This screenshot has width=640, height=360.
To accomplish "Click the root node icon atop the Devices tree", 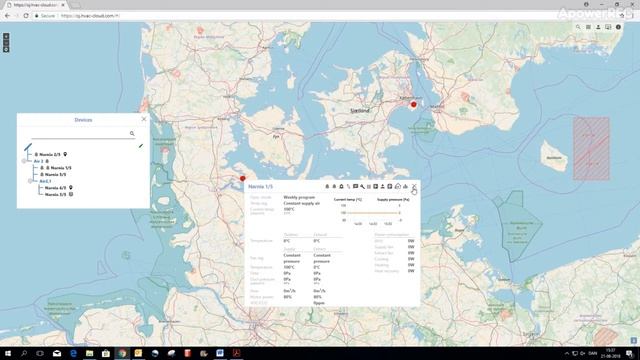I will 28,147.
